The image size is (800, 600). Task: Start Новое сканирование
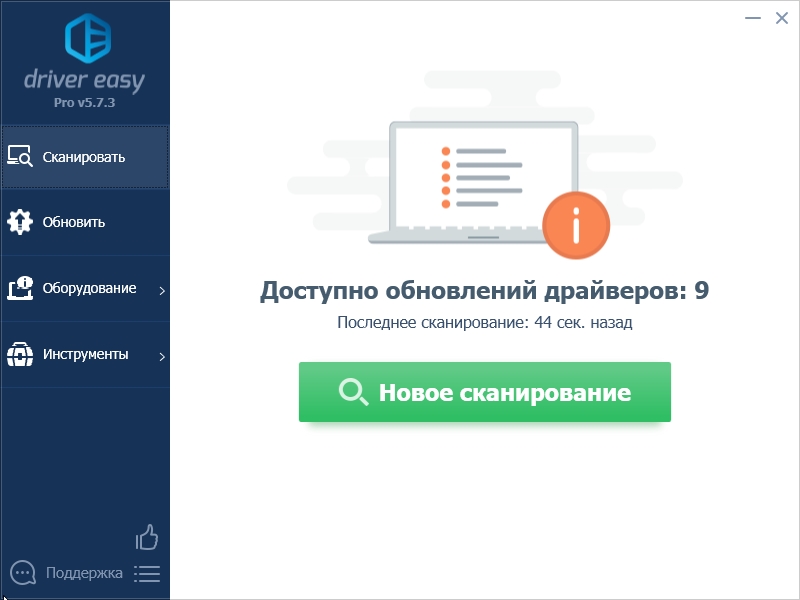coord(485,392)
